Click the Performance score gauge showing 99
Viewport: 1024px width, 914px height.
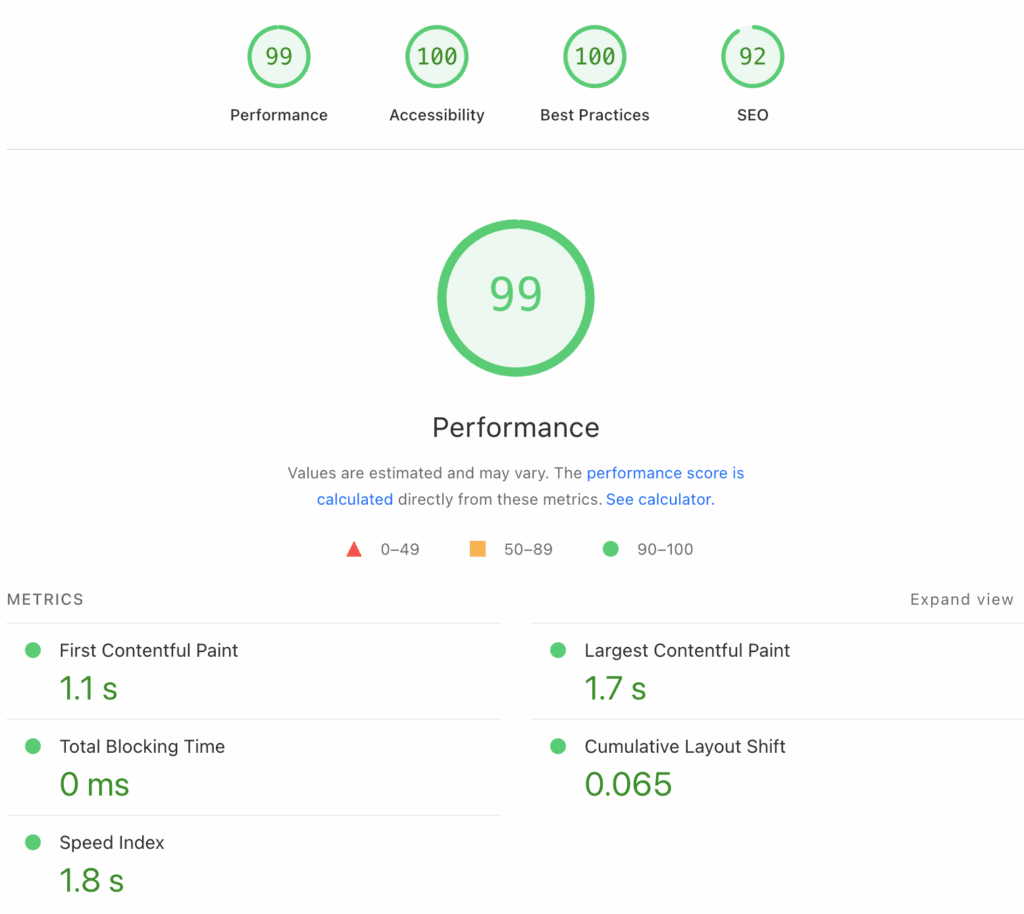(279, 56)
